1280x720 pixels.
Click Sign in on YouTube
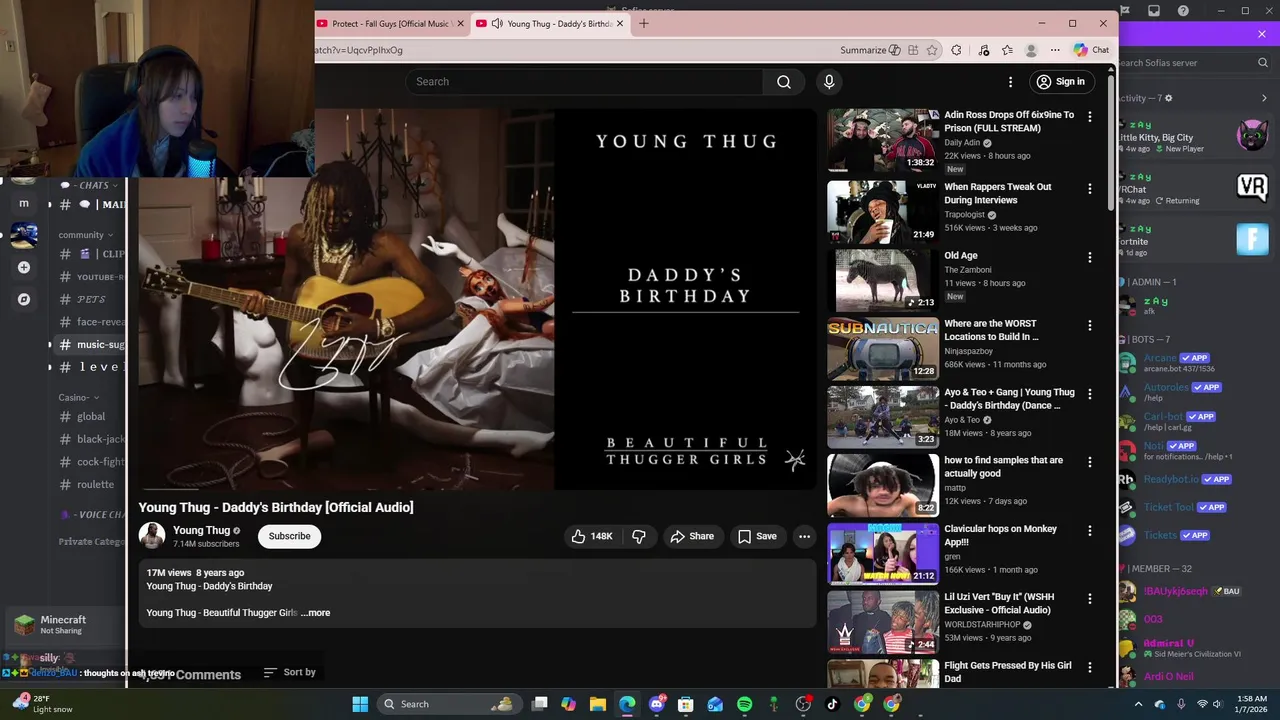(1061, 82)
